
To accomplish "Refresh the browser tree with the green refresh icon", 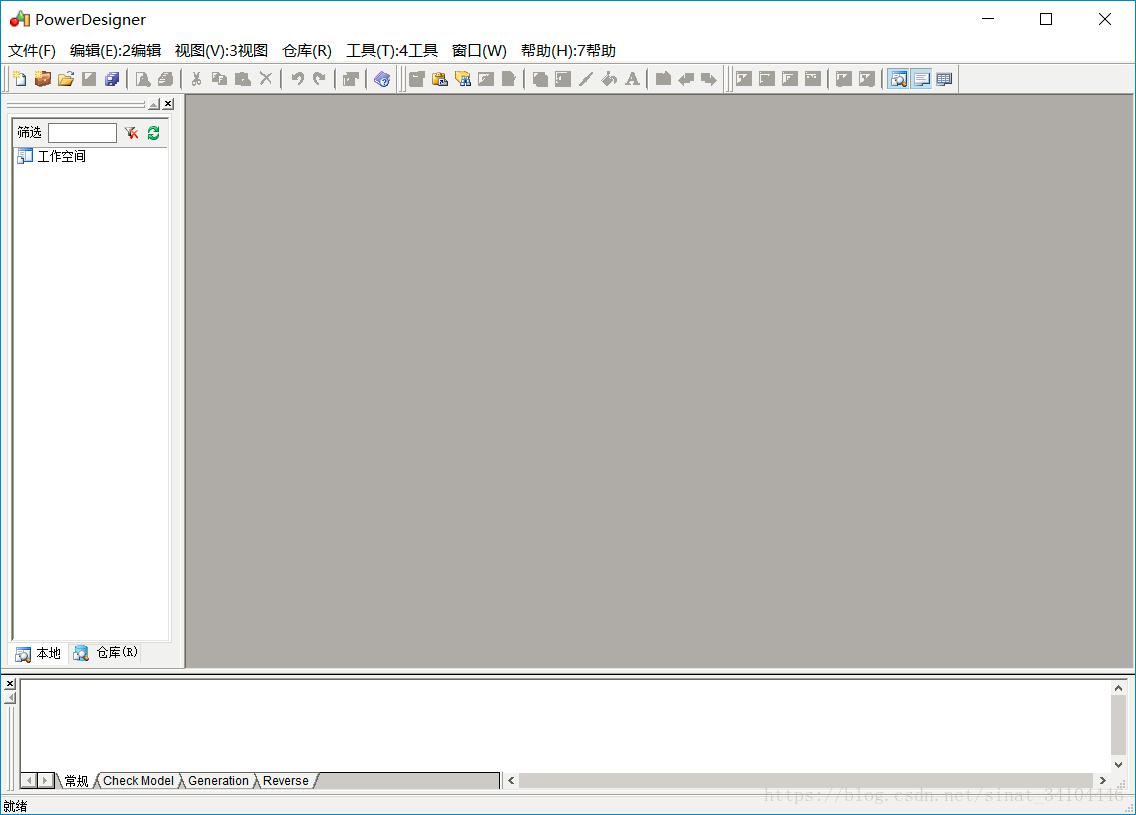I will pos(152,132).
